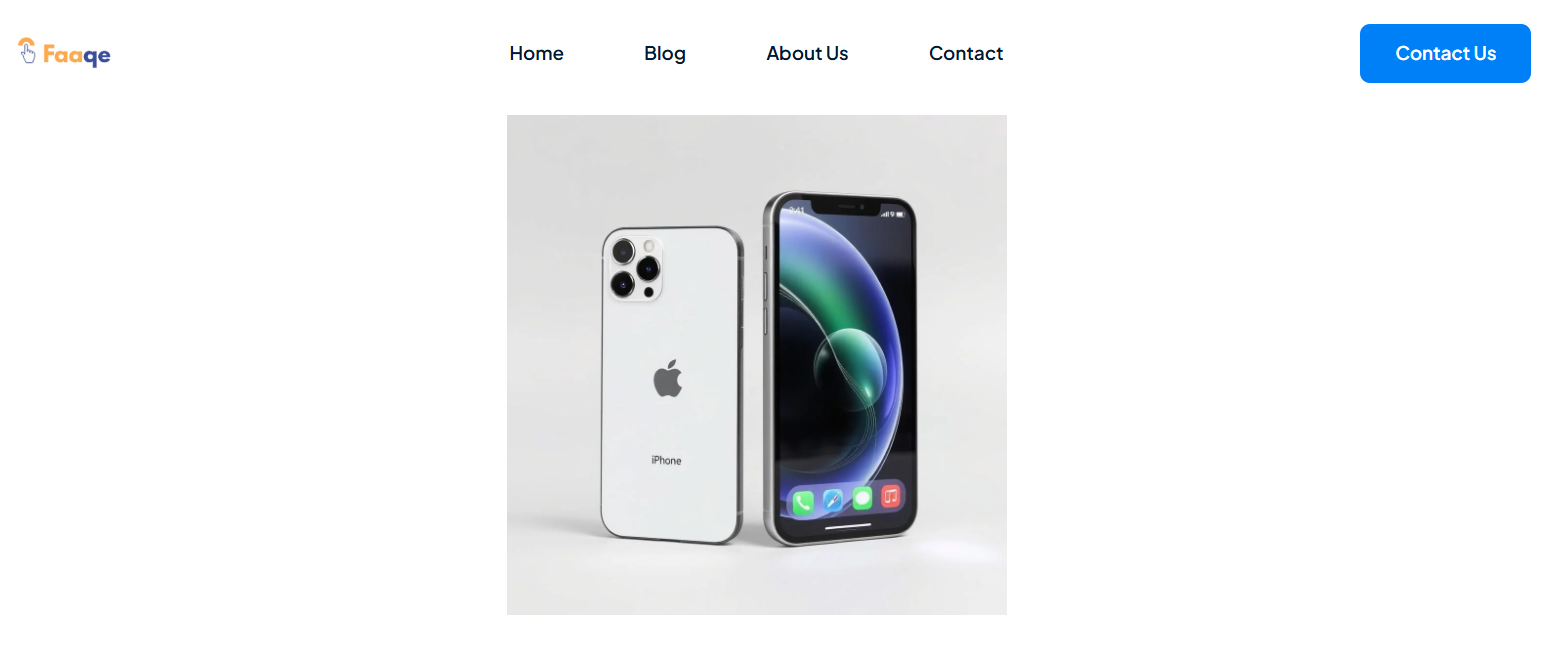Click the Faaqe logo text
1547x651 pixels.
click(77, 55)
